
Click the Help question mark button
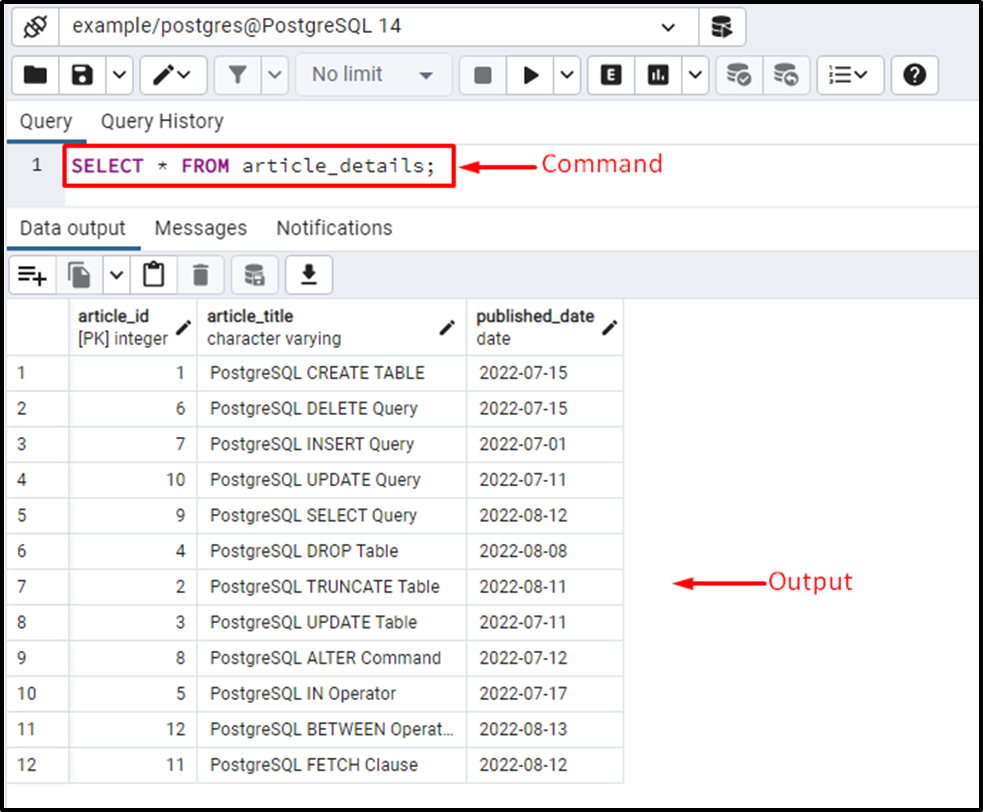click(x=916, y=75)
